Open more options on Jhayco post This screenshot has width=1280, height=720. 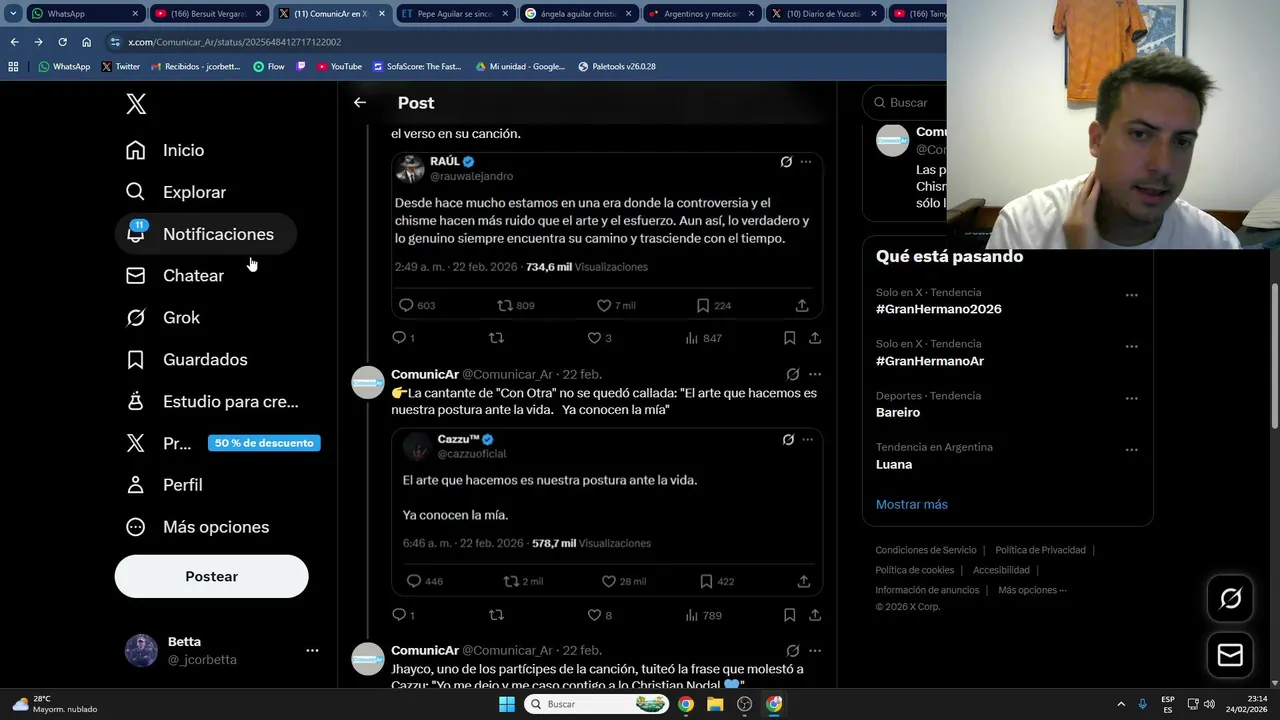pyautogui.click(x=814, y=650)
